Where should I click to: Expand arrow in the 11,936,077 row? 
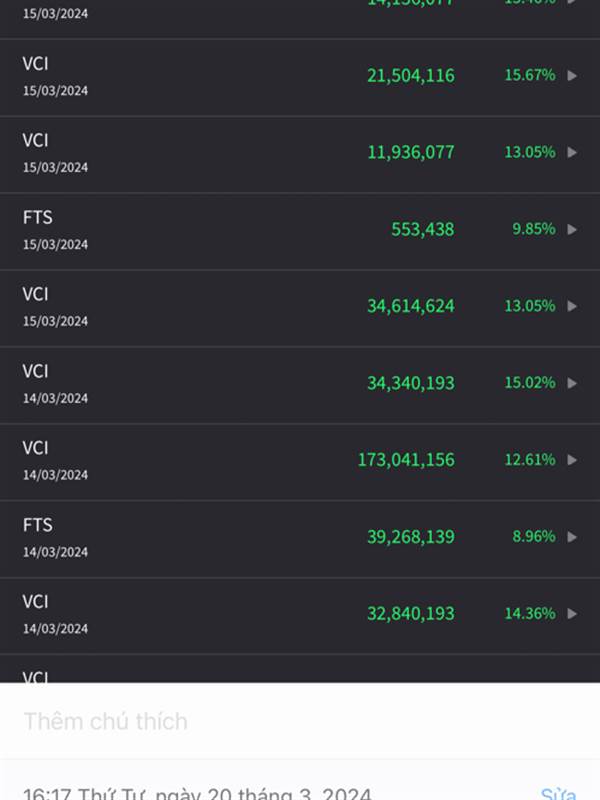point(572,153)
